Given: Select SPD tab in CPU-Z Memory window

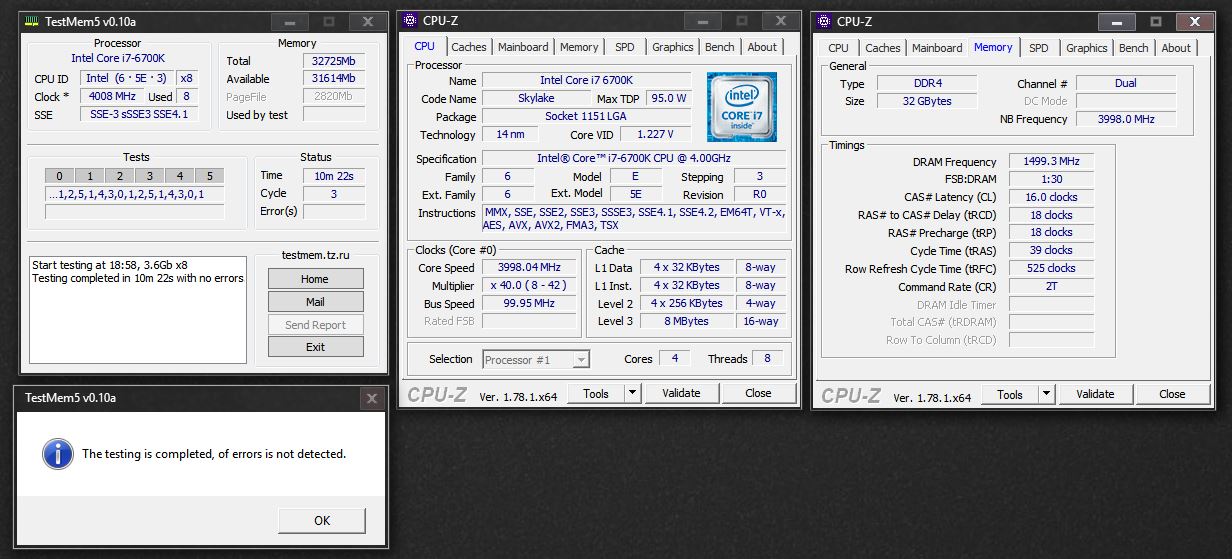Looking at the screenshot, I should 1039,48.
